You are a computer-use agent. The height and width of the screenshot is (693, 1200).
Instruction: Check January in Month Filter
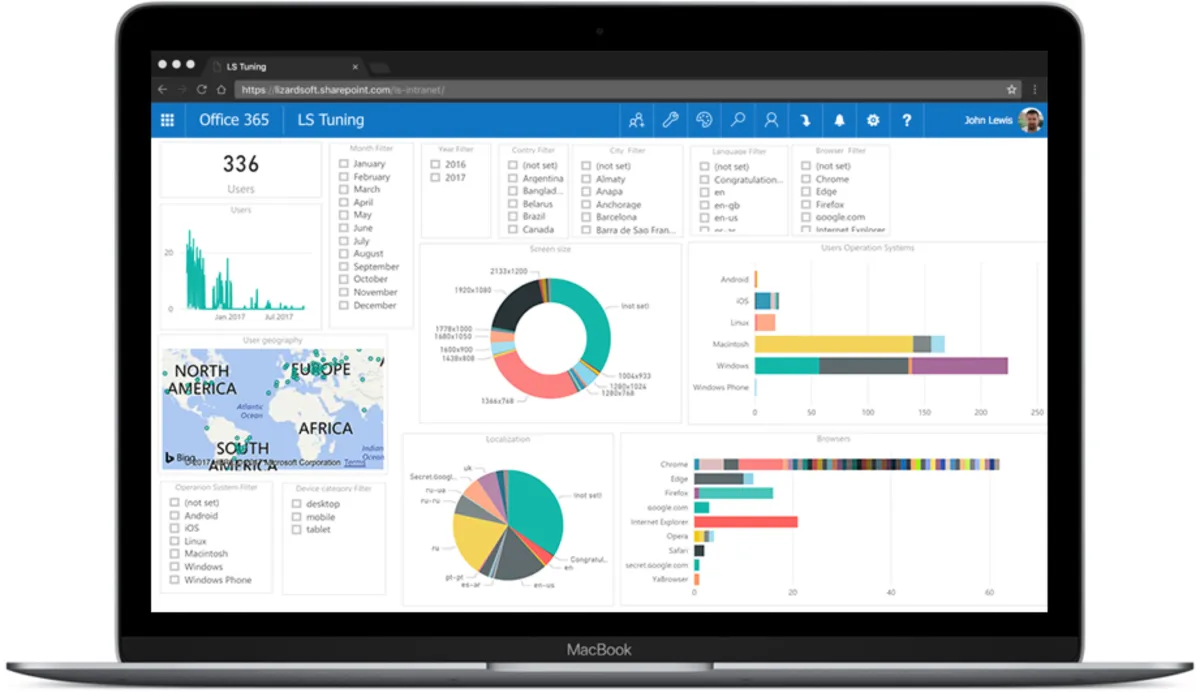click(x=344, y=163)
